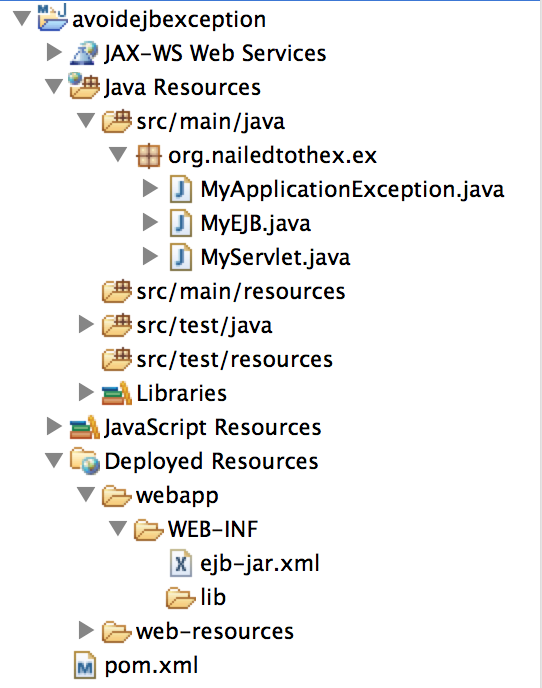Select the src/main/resources folder
542x688 pixels.
point(241,291)
